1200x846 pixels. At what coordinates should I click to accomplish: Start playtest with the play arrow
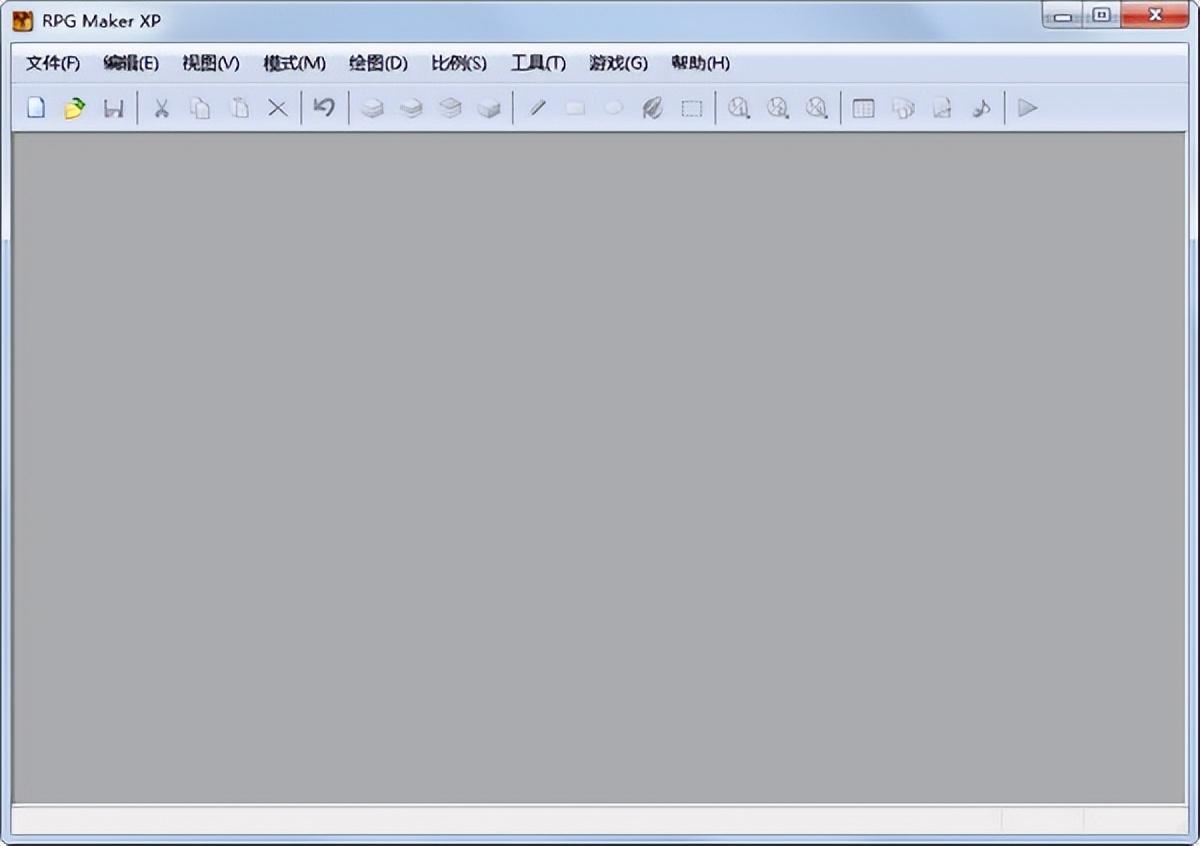pos(1027,108)
